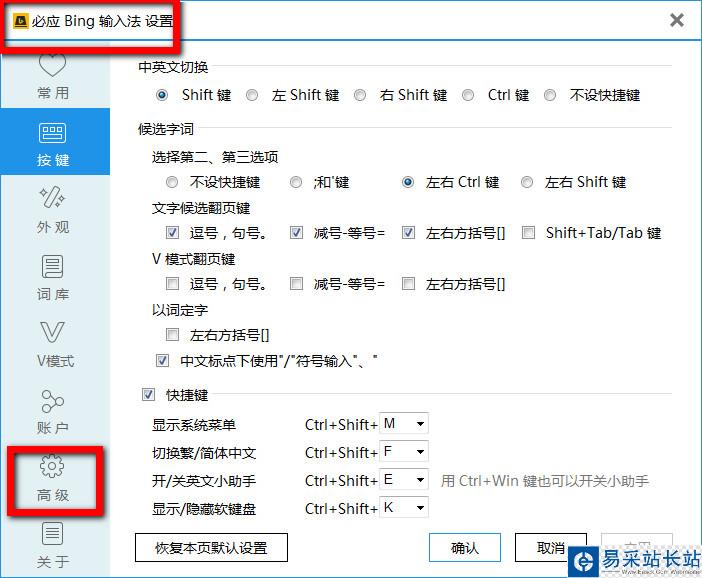Click the 中英文切换 section heading

pyautogui.click(x=173, y=67)
